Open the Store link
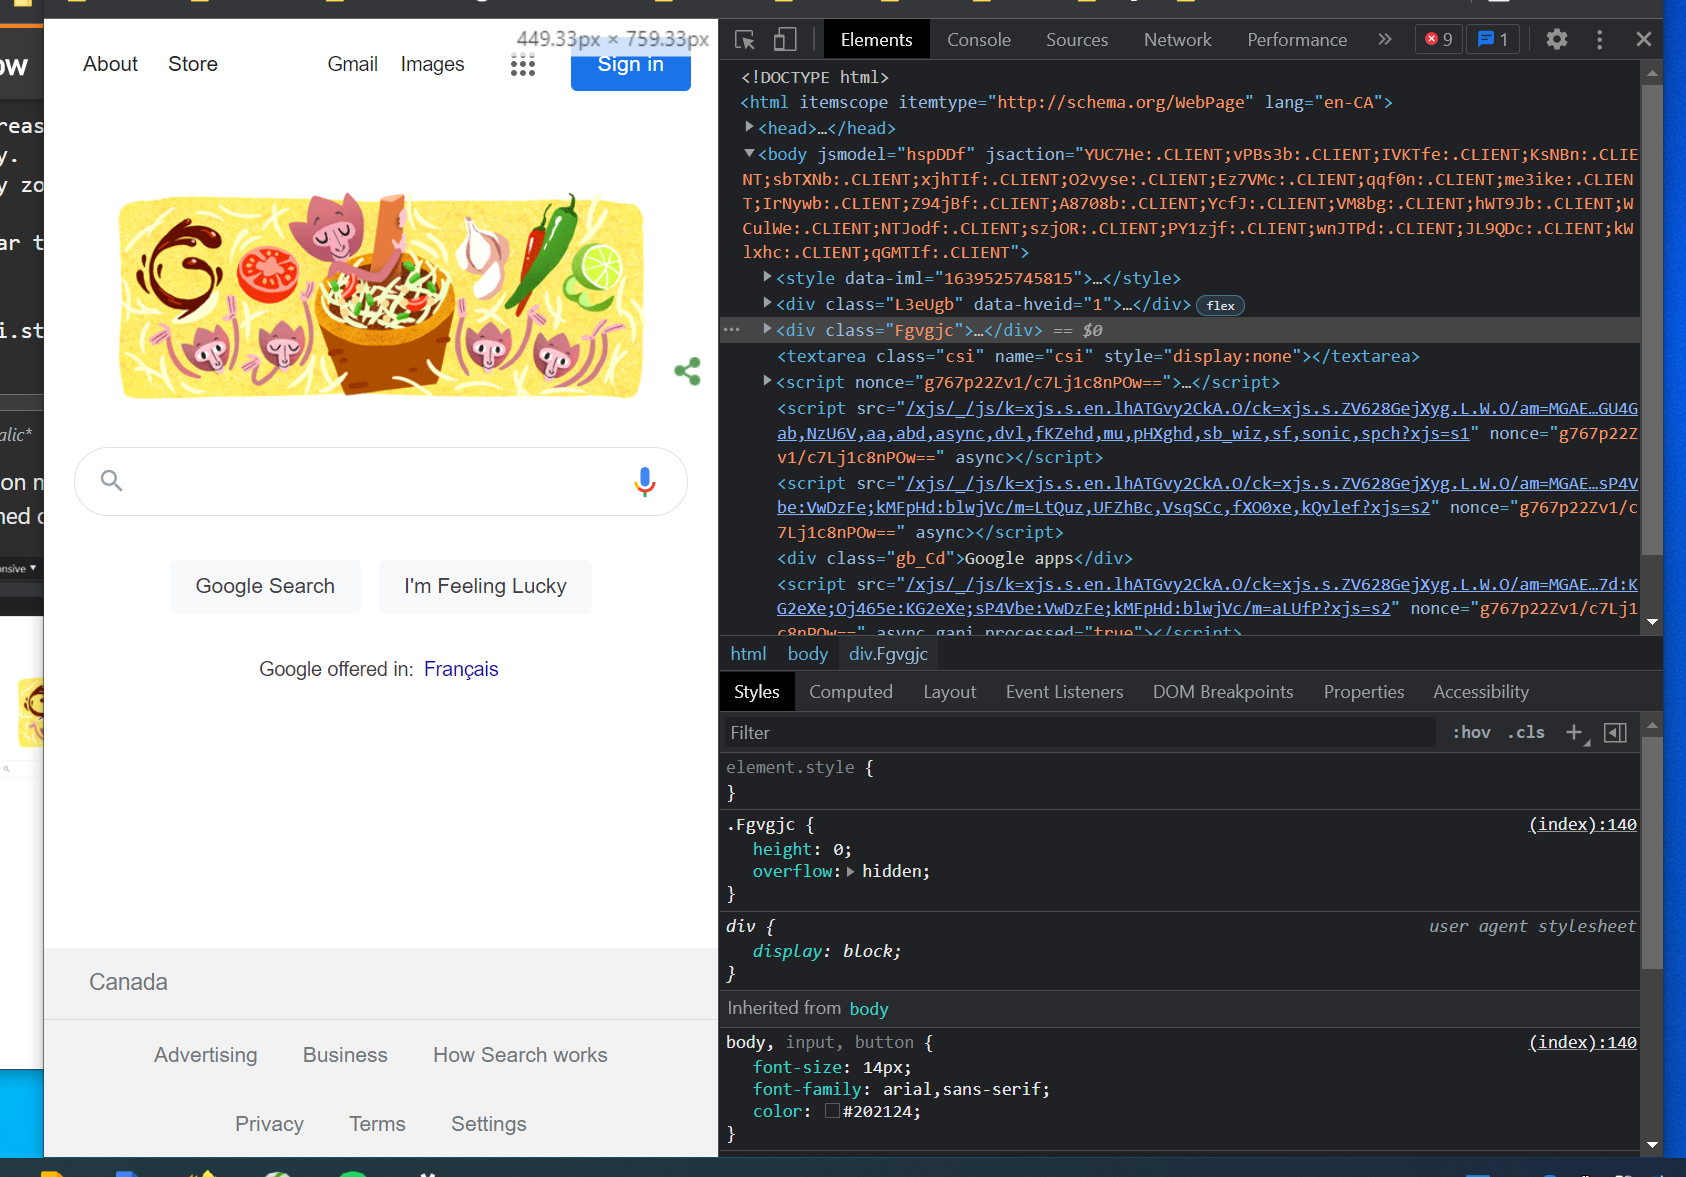 pos(193,64)
